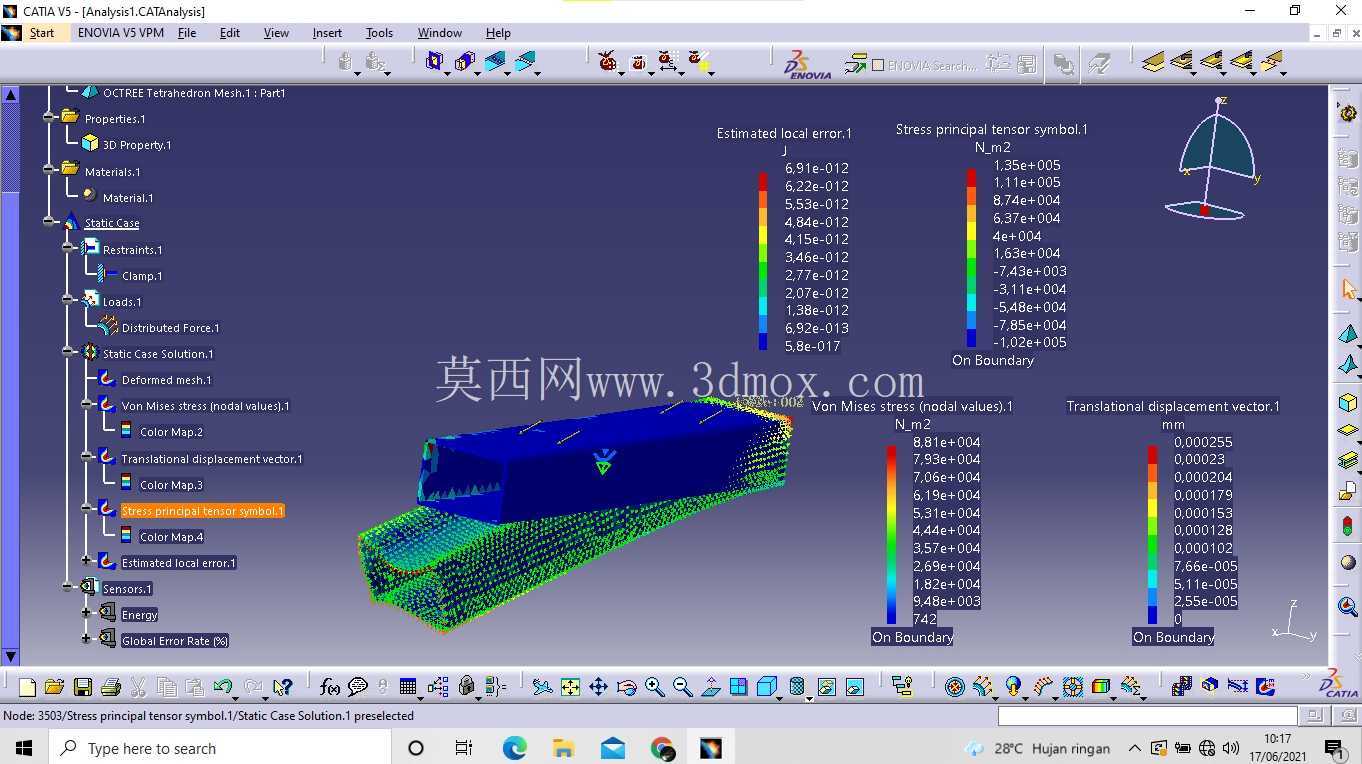
Task: Click the Zoom In magnifier
Action: 654,687
